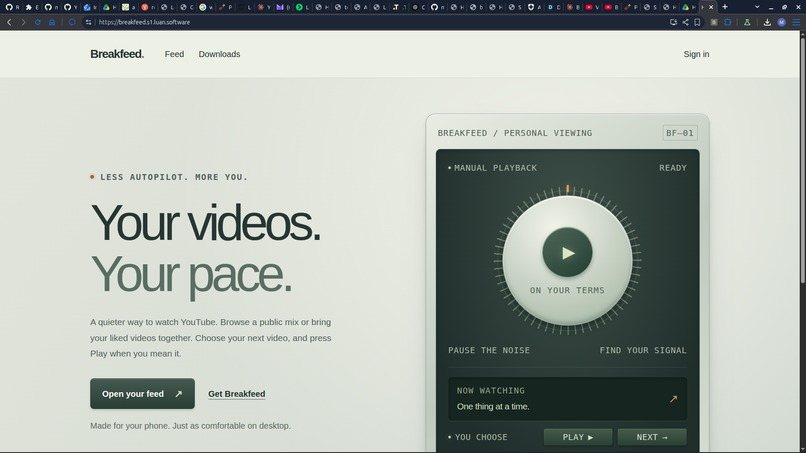
Task: Click the share icon in the address bar
Action: pos(685,22)
